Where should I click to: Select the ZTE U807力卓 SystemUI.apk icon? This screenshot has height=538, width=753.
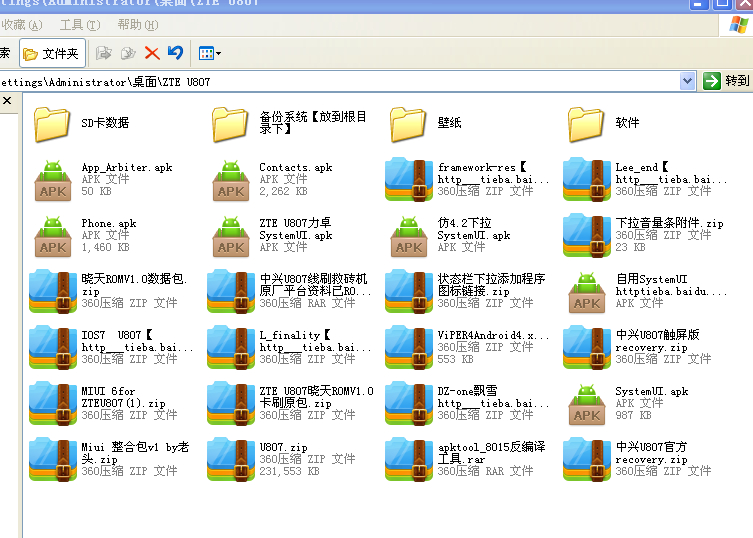pos(231,236)
